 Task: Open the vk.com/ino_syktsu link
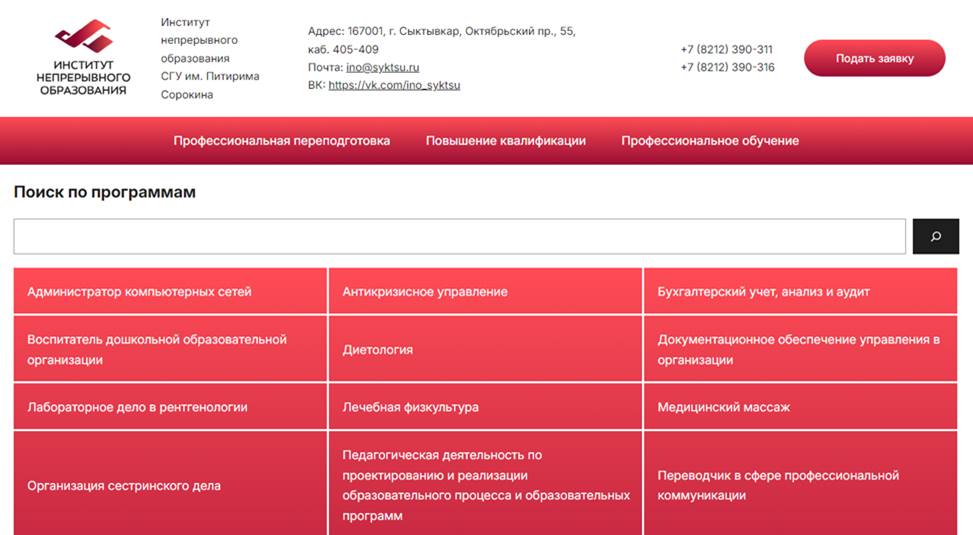click(394, 86)
